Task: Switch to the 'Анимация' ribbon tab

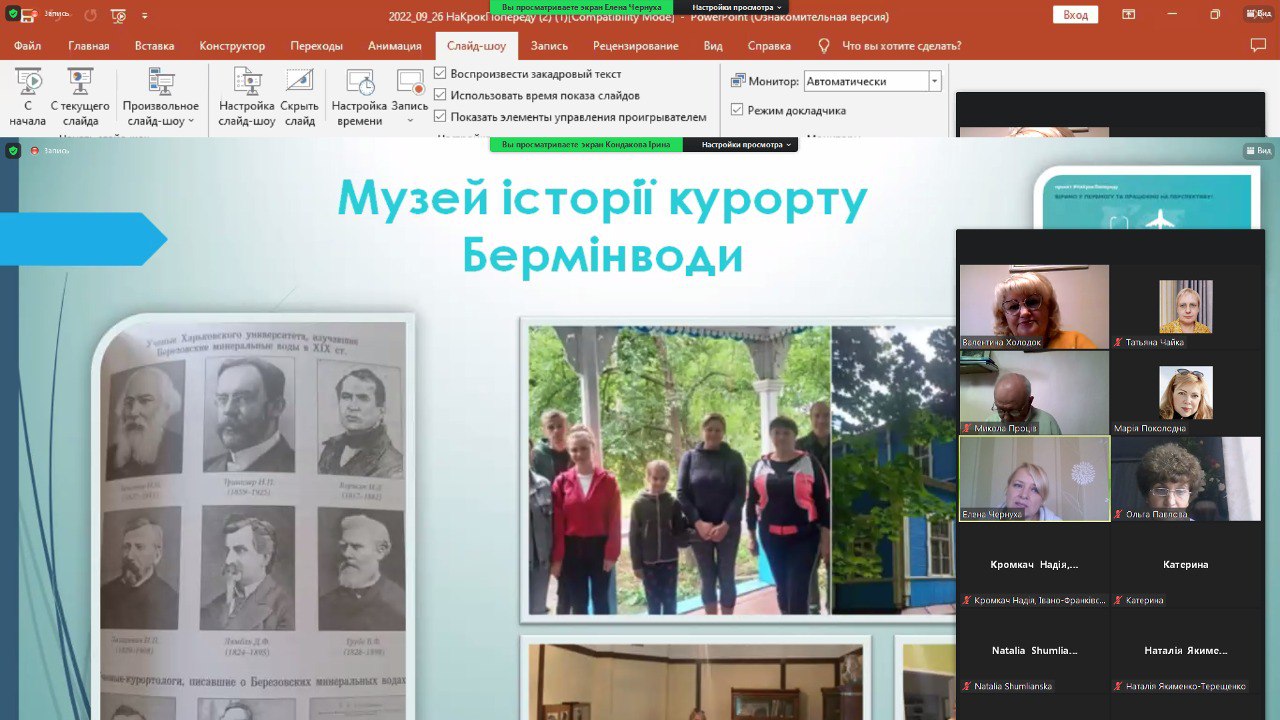Action: click(394, 46)
